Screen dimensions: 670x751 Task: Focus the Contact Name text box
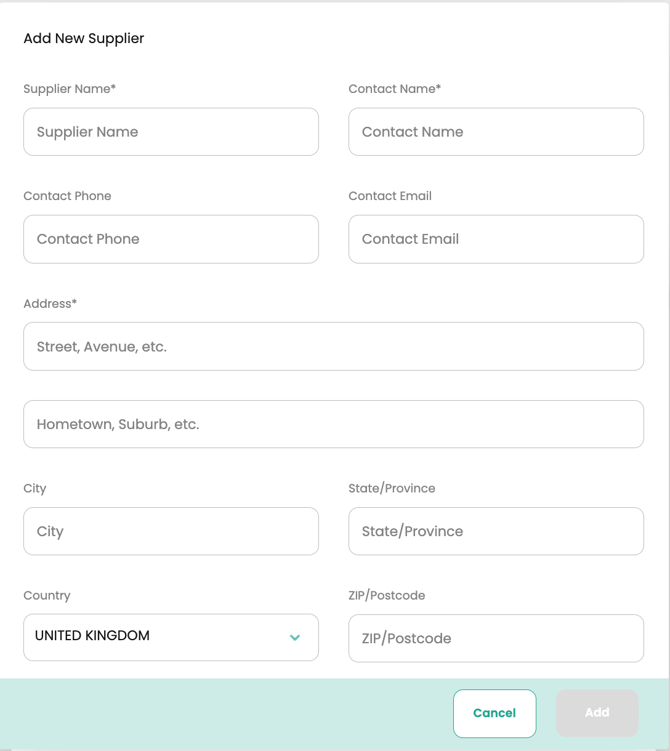tap(496, 132)
